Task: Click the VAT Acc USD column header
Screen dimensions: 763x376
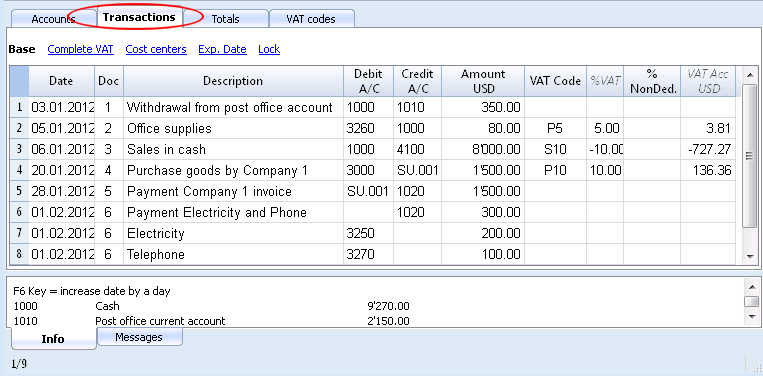Action: [708, 81]
